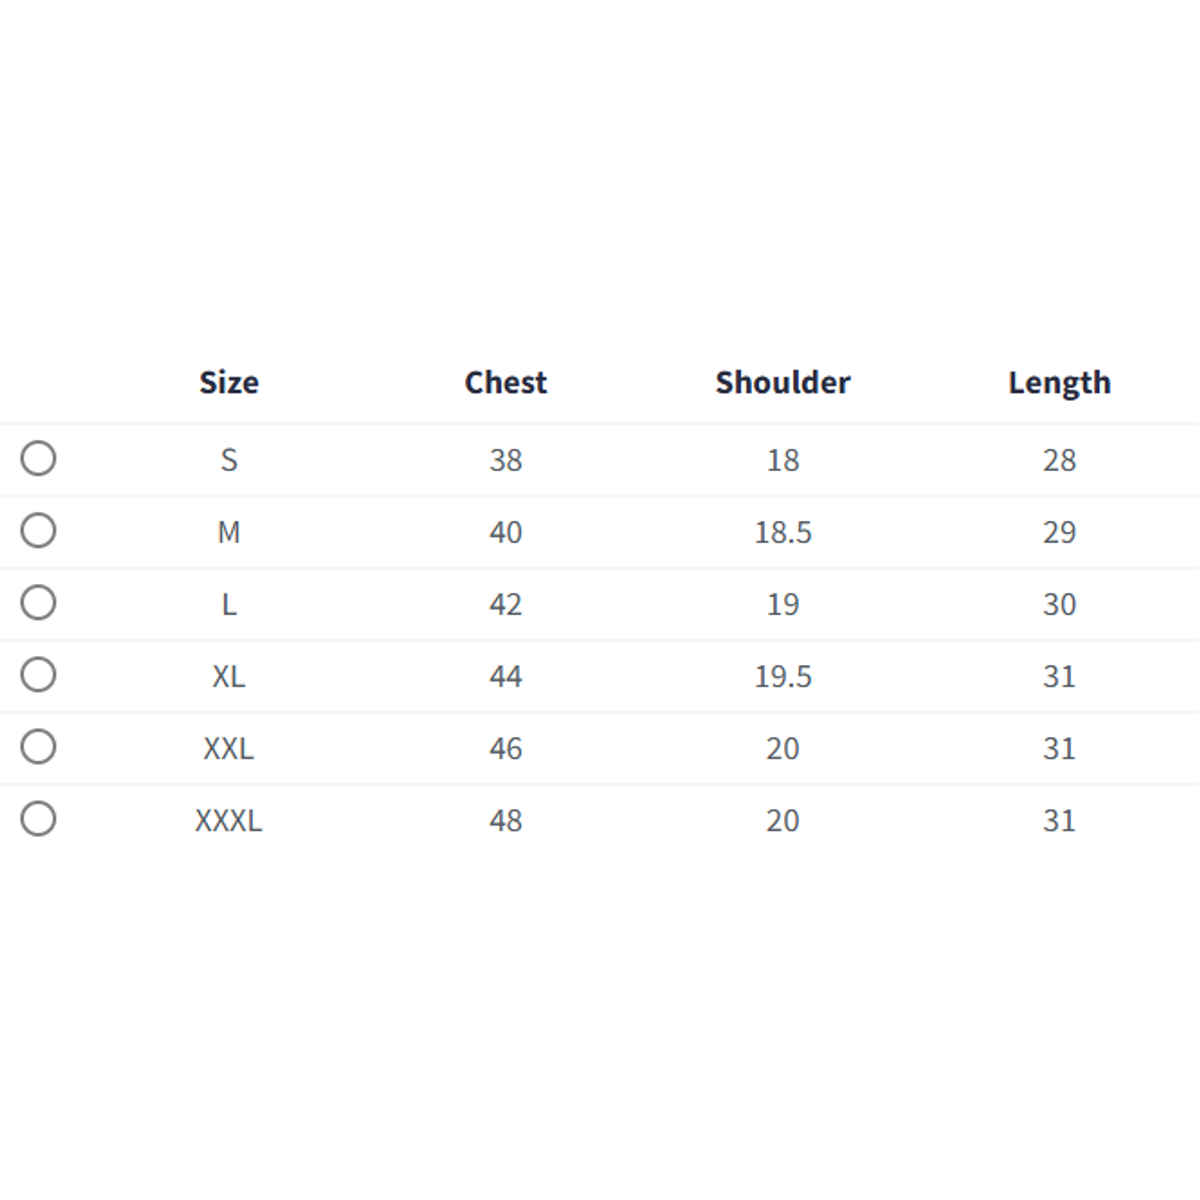1200x1200 pixels.
Task: Click shoulder value 18.5
Action: tap(782, 532)
